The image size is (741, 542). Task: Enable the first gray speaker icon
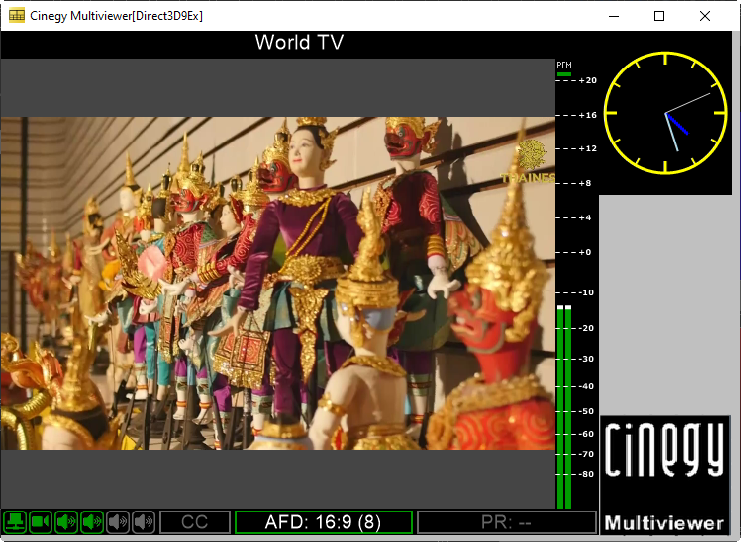118,521
